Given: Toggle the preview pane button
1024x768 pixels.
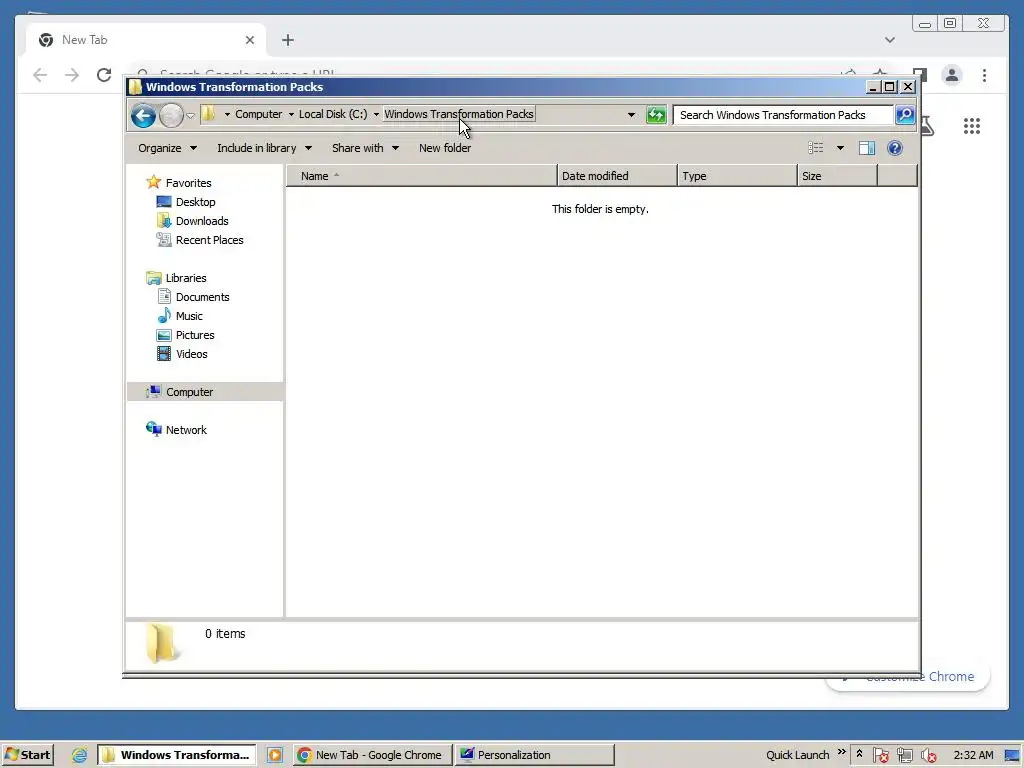Looking at the screenshot, I should (x=867, y=148).
